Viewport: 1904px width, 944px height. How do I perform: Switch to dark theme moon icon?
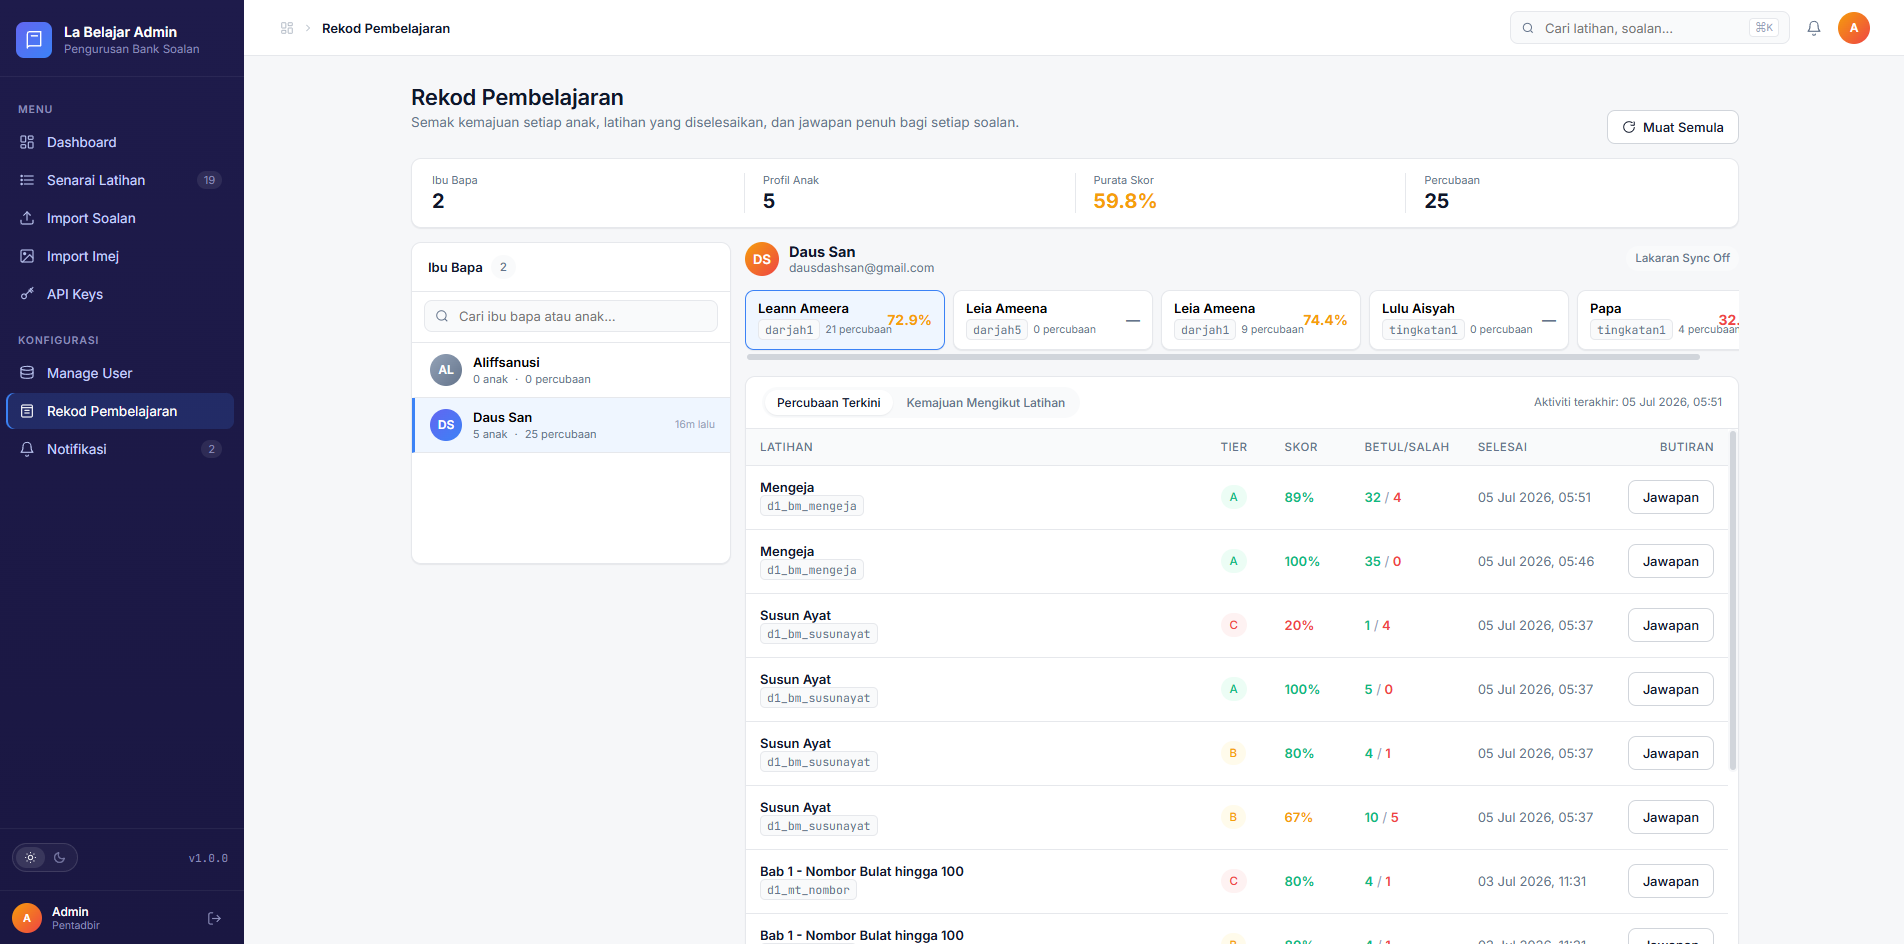(59, 857)
